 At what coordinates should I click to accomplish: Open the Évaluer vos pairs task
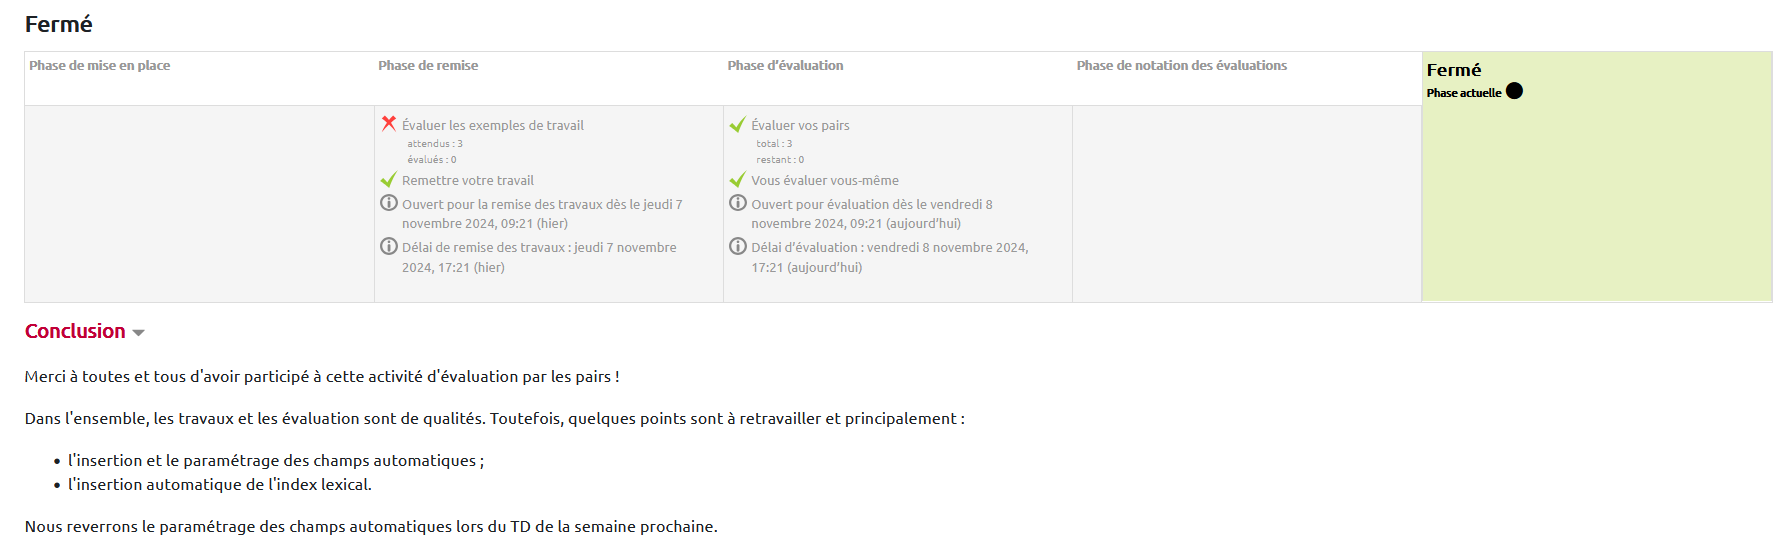[800, 126]
